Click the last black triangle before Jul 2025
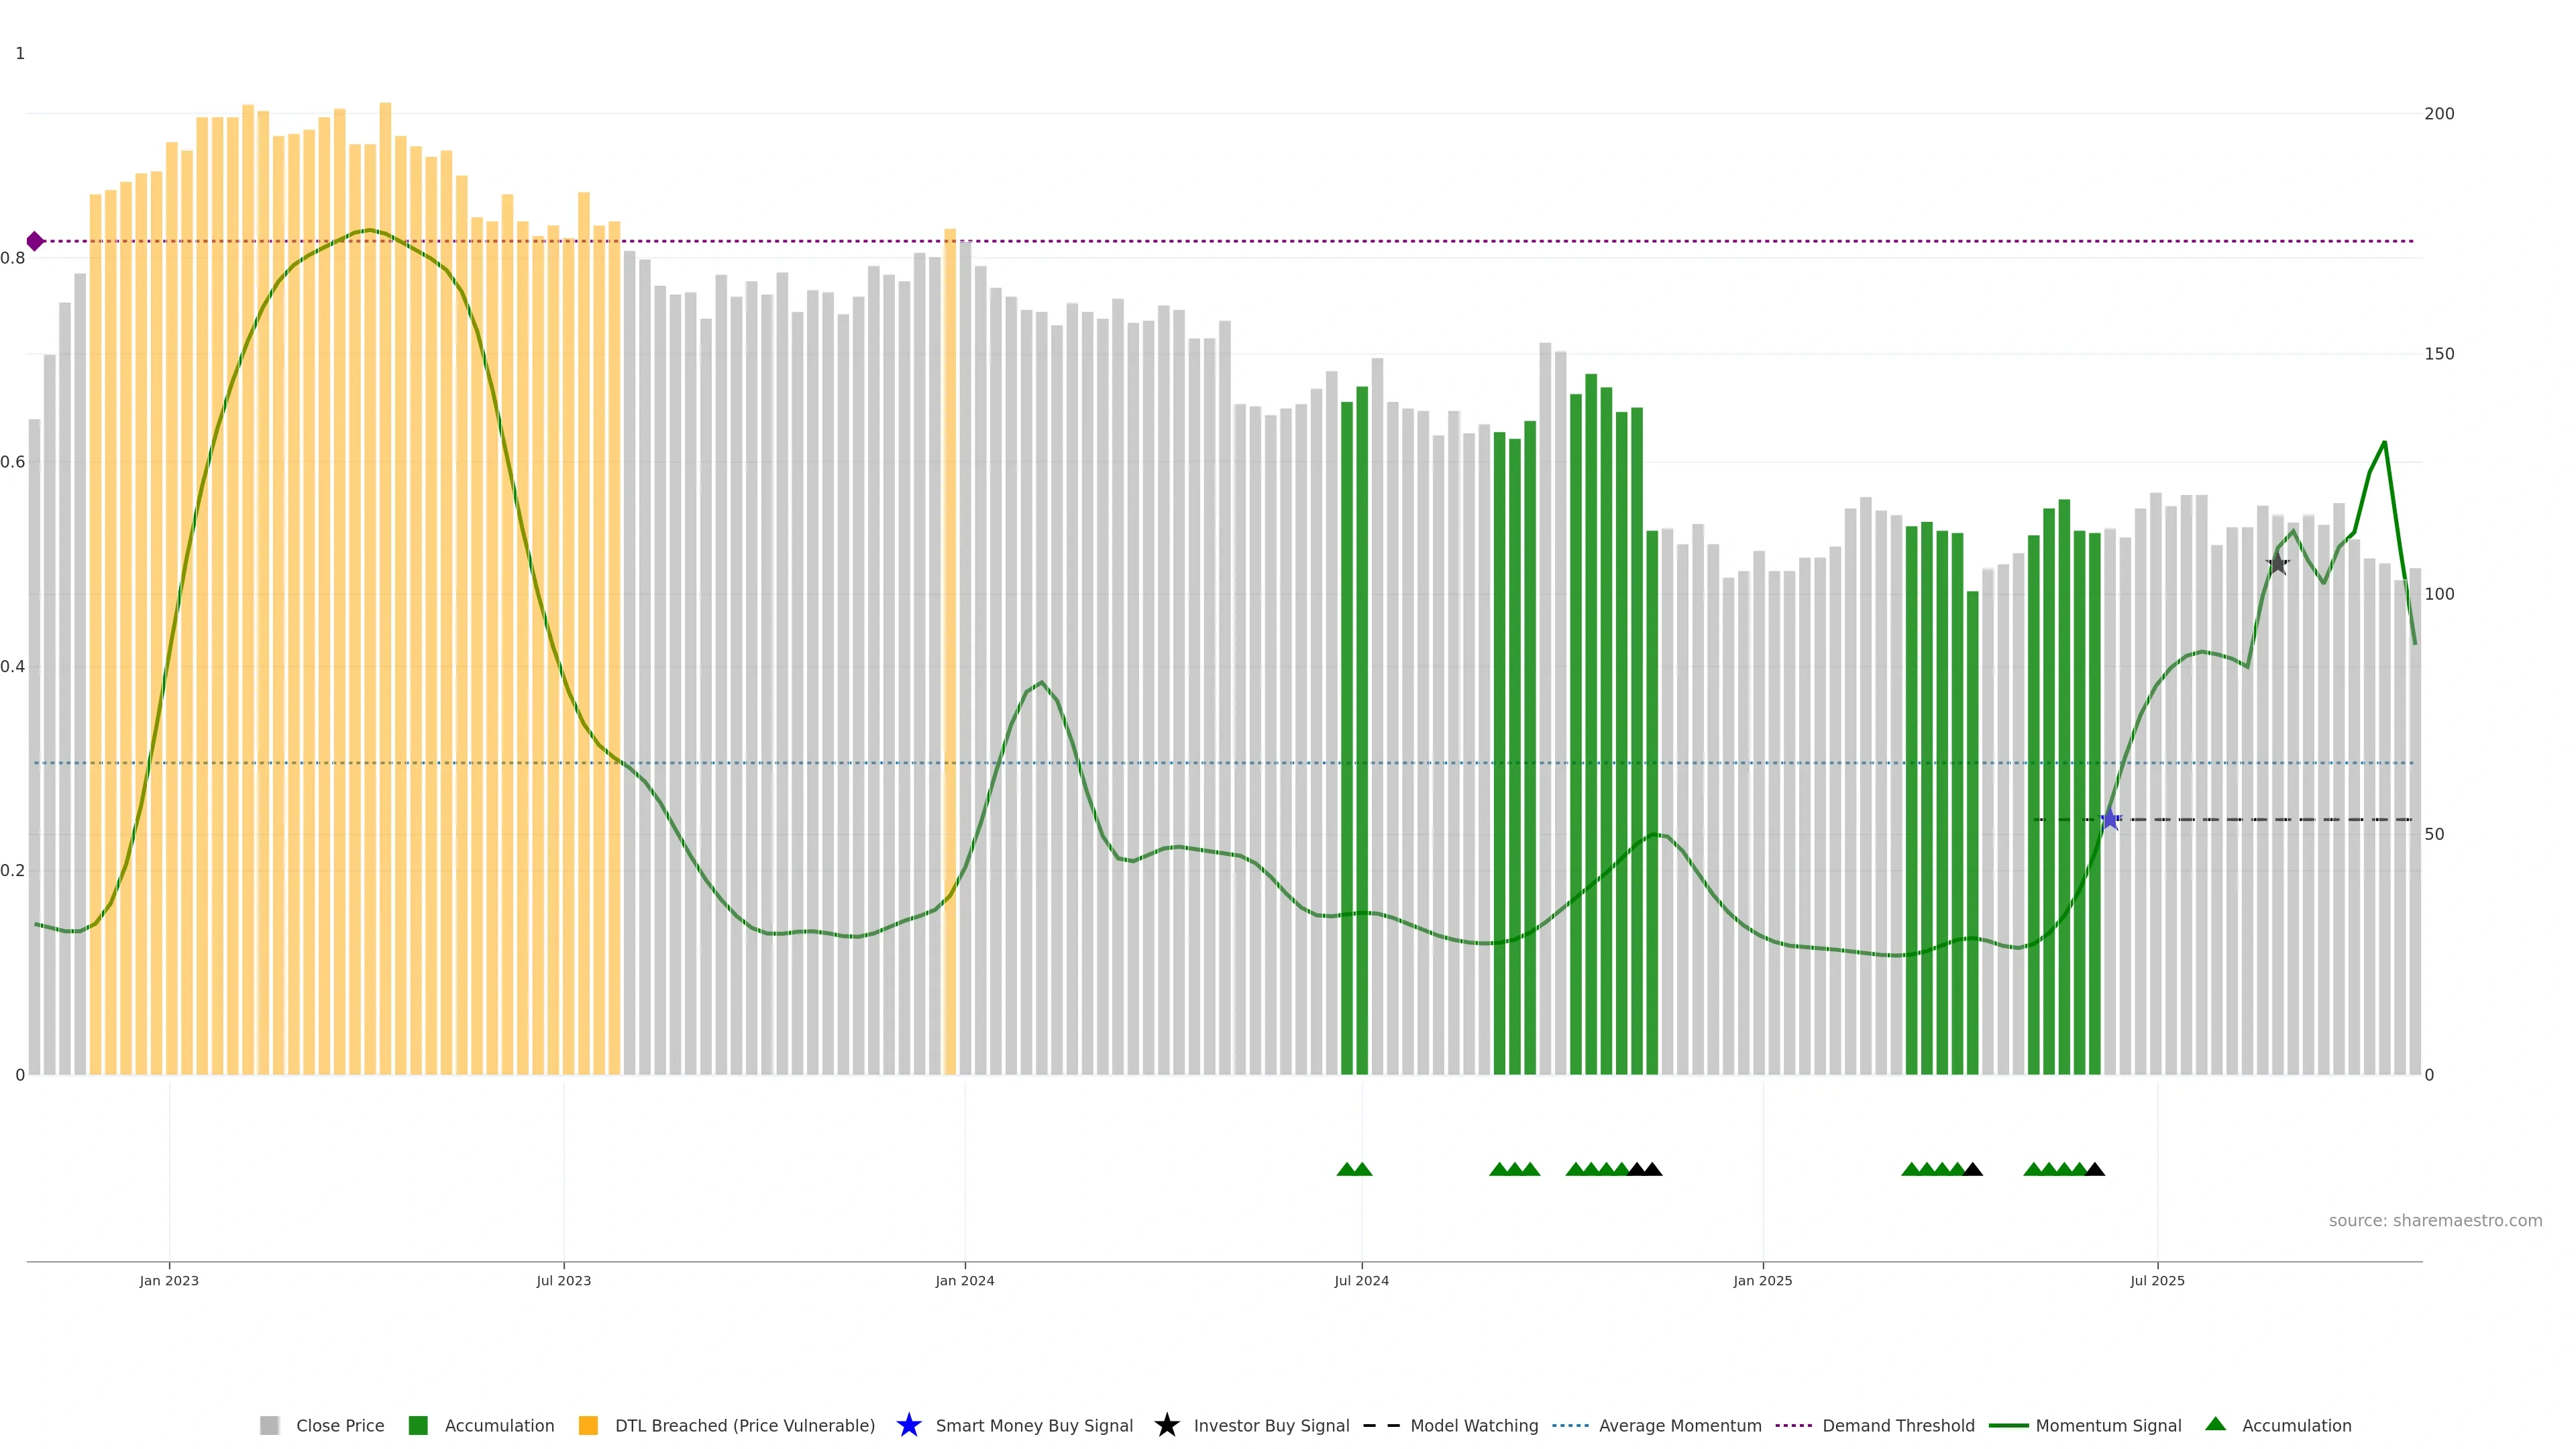 coord(2095,1169)
